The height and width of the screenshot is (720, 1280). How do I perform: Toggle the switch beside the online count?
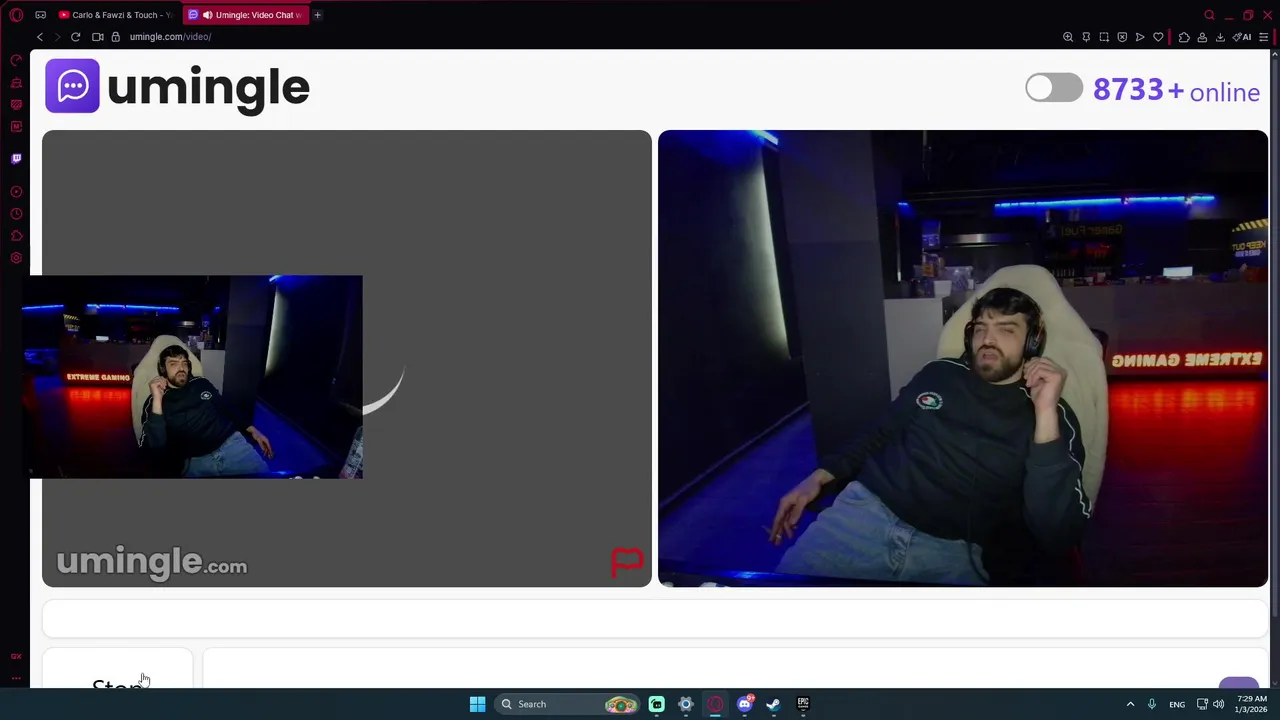[1054, 88]
